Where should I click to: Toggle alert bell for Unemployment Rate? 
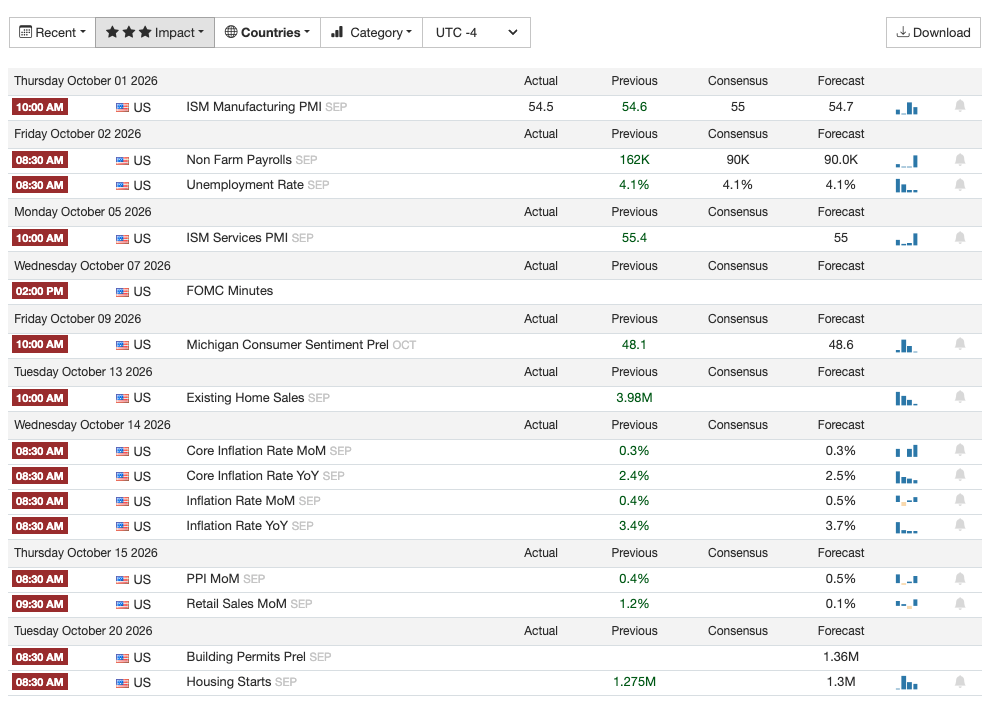[960, 185]
